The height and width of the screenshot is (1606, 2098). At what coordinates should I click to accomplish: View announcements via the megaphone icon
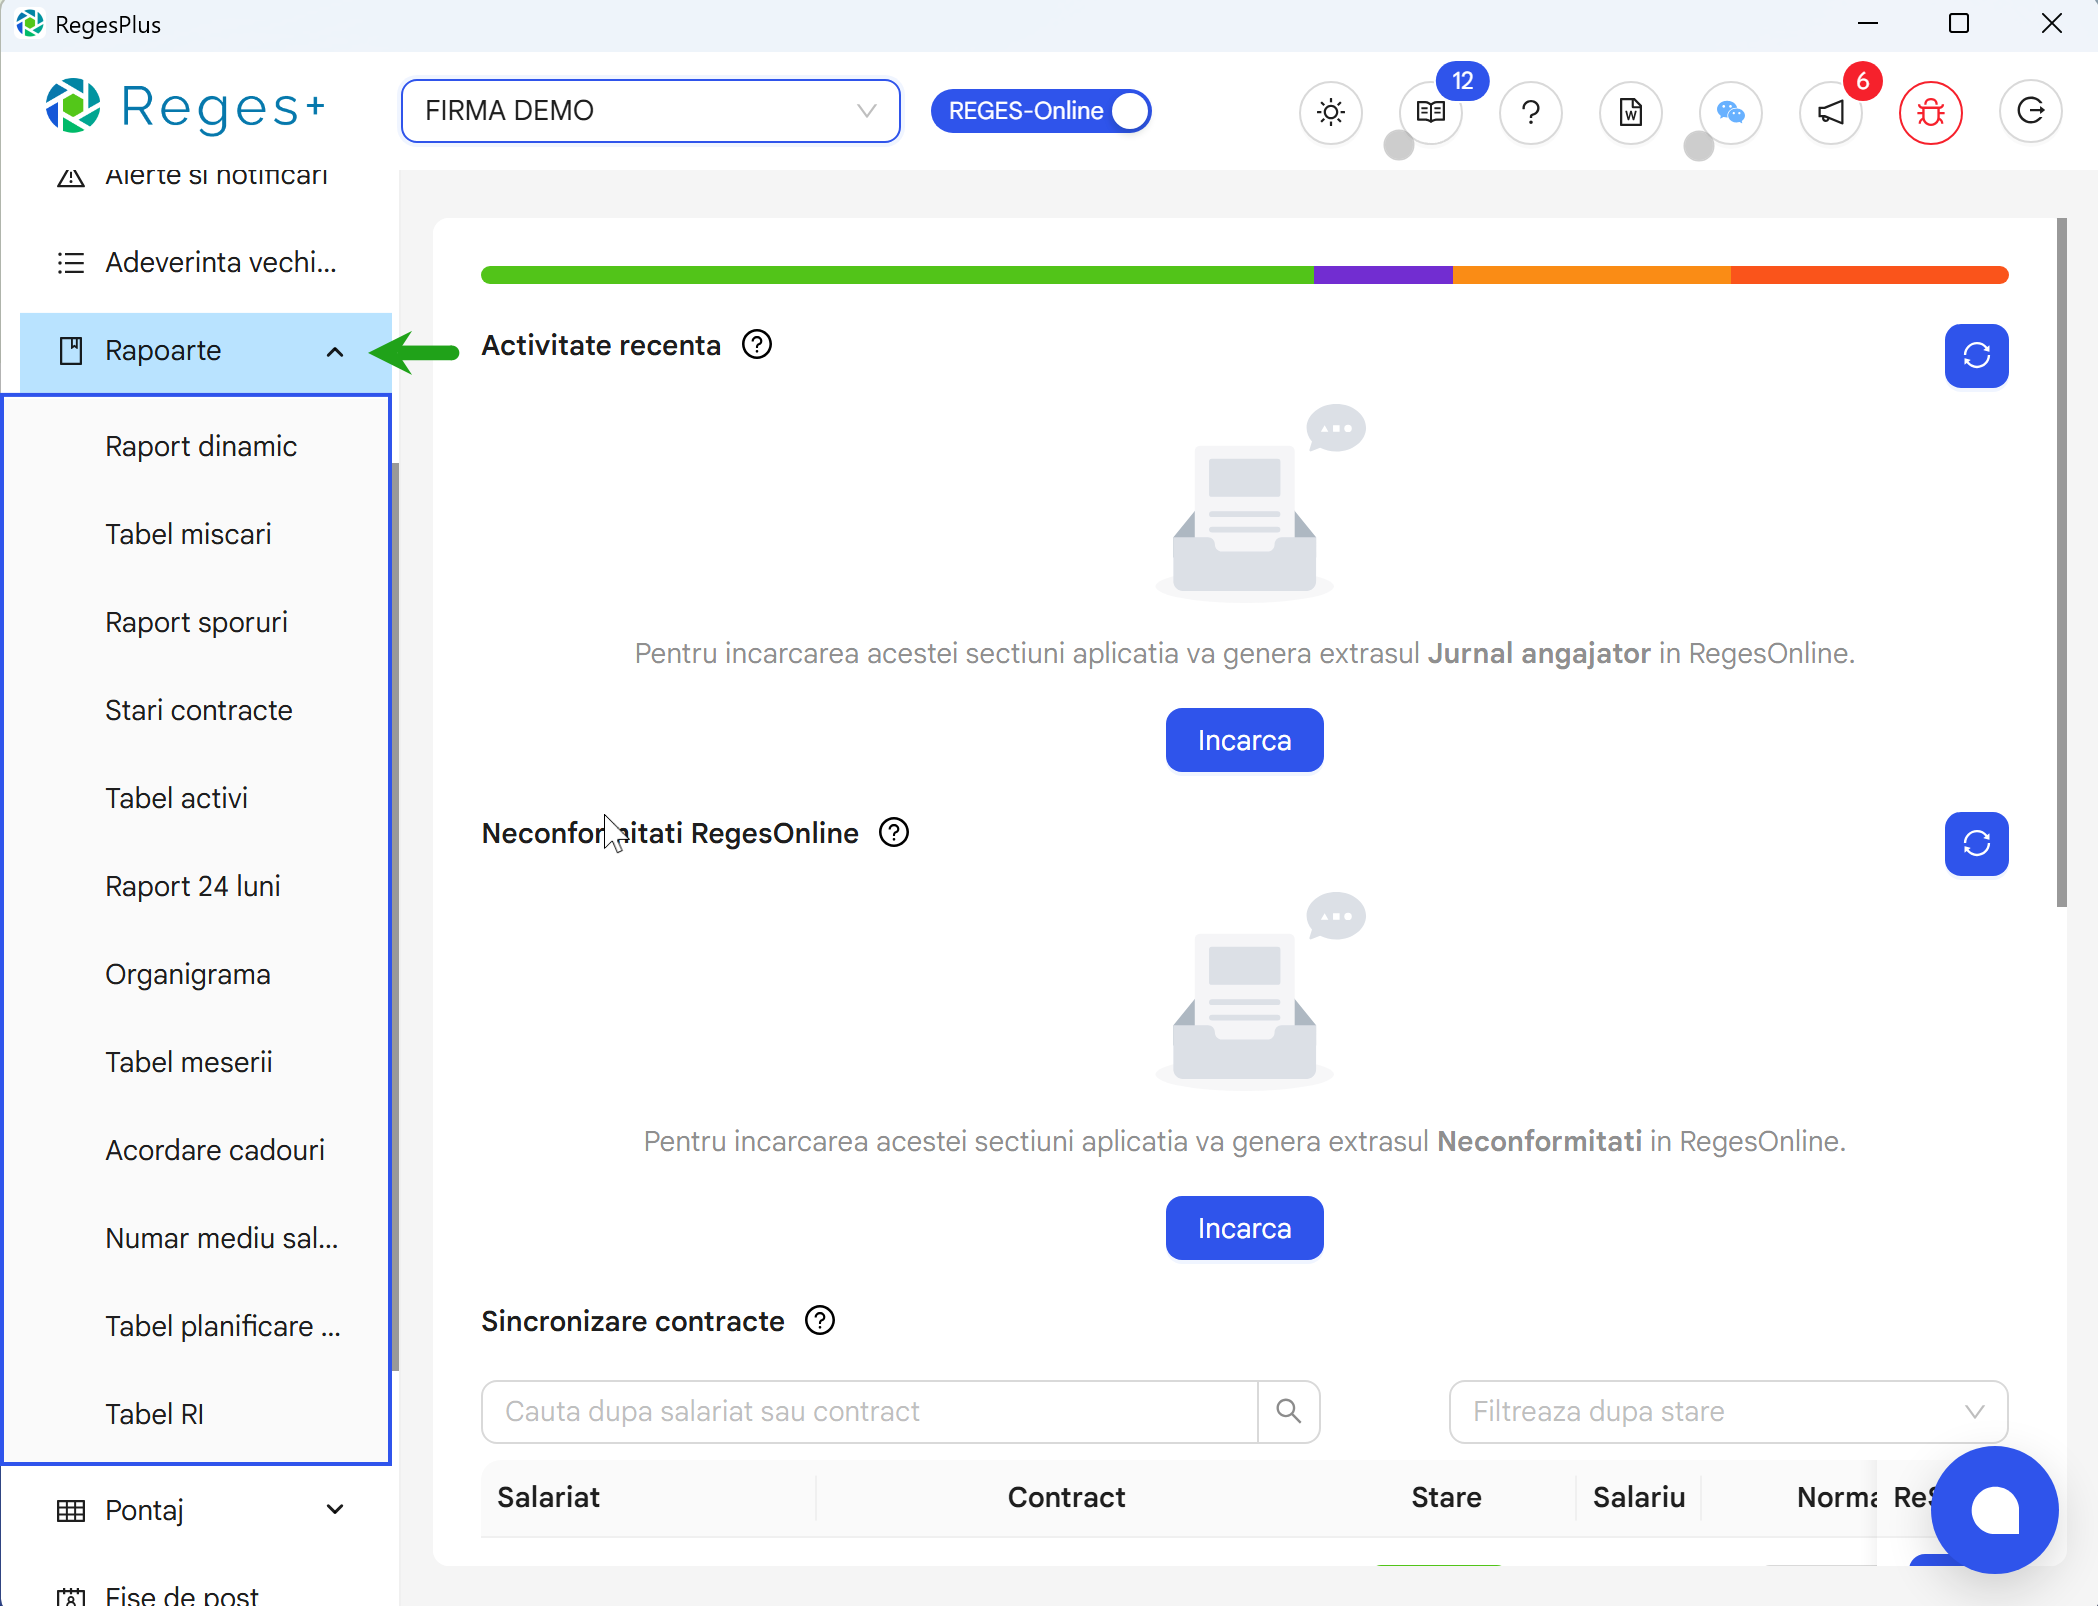pyautogui.click(x=1830, y=112)
